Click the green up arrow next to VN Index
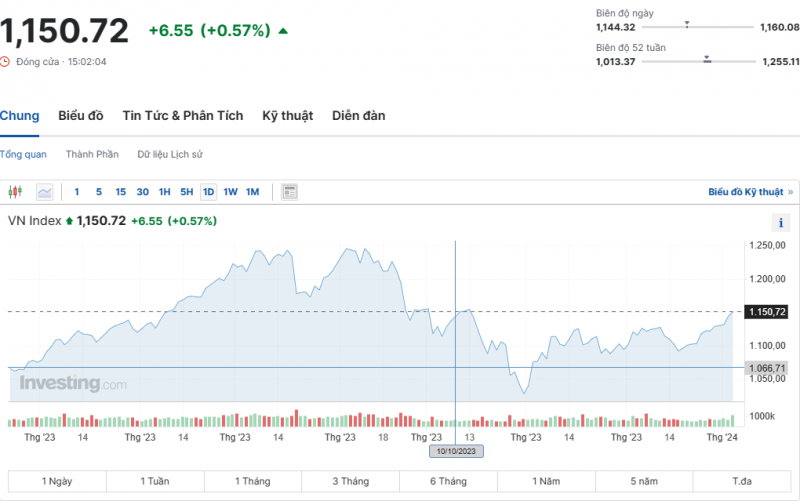This screenshot has height=501, width=800. click(69, 221)
